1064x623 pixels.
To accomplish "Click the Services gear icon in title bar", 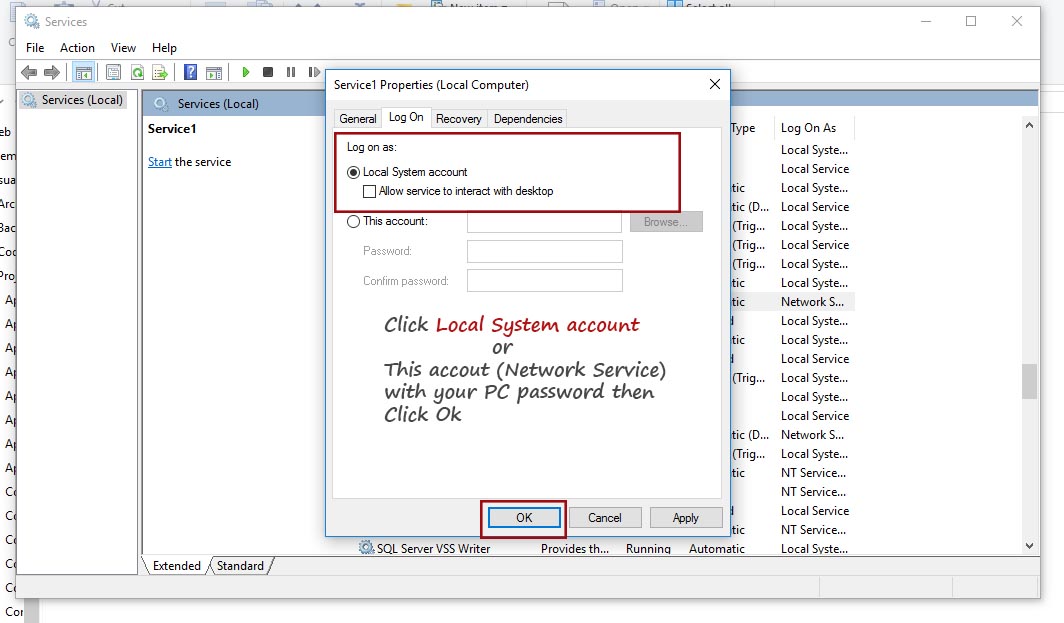I will [31, 21].
